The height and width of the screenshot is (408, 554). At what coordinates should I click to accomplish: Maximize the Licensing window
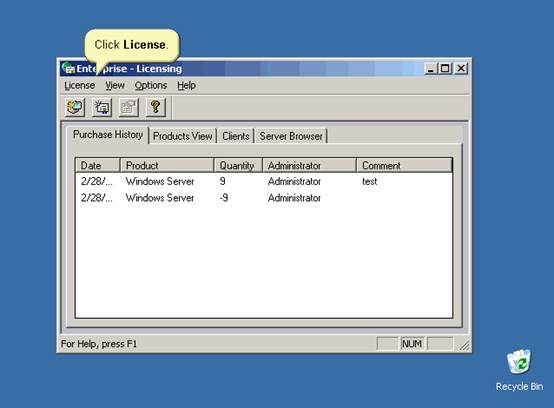[x=445, y=68]
